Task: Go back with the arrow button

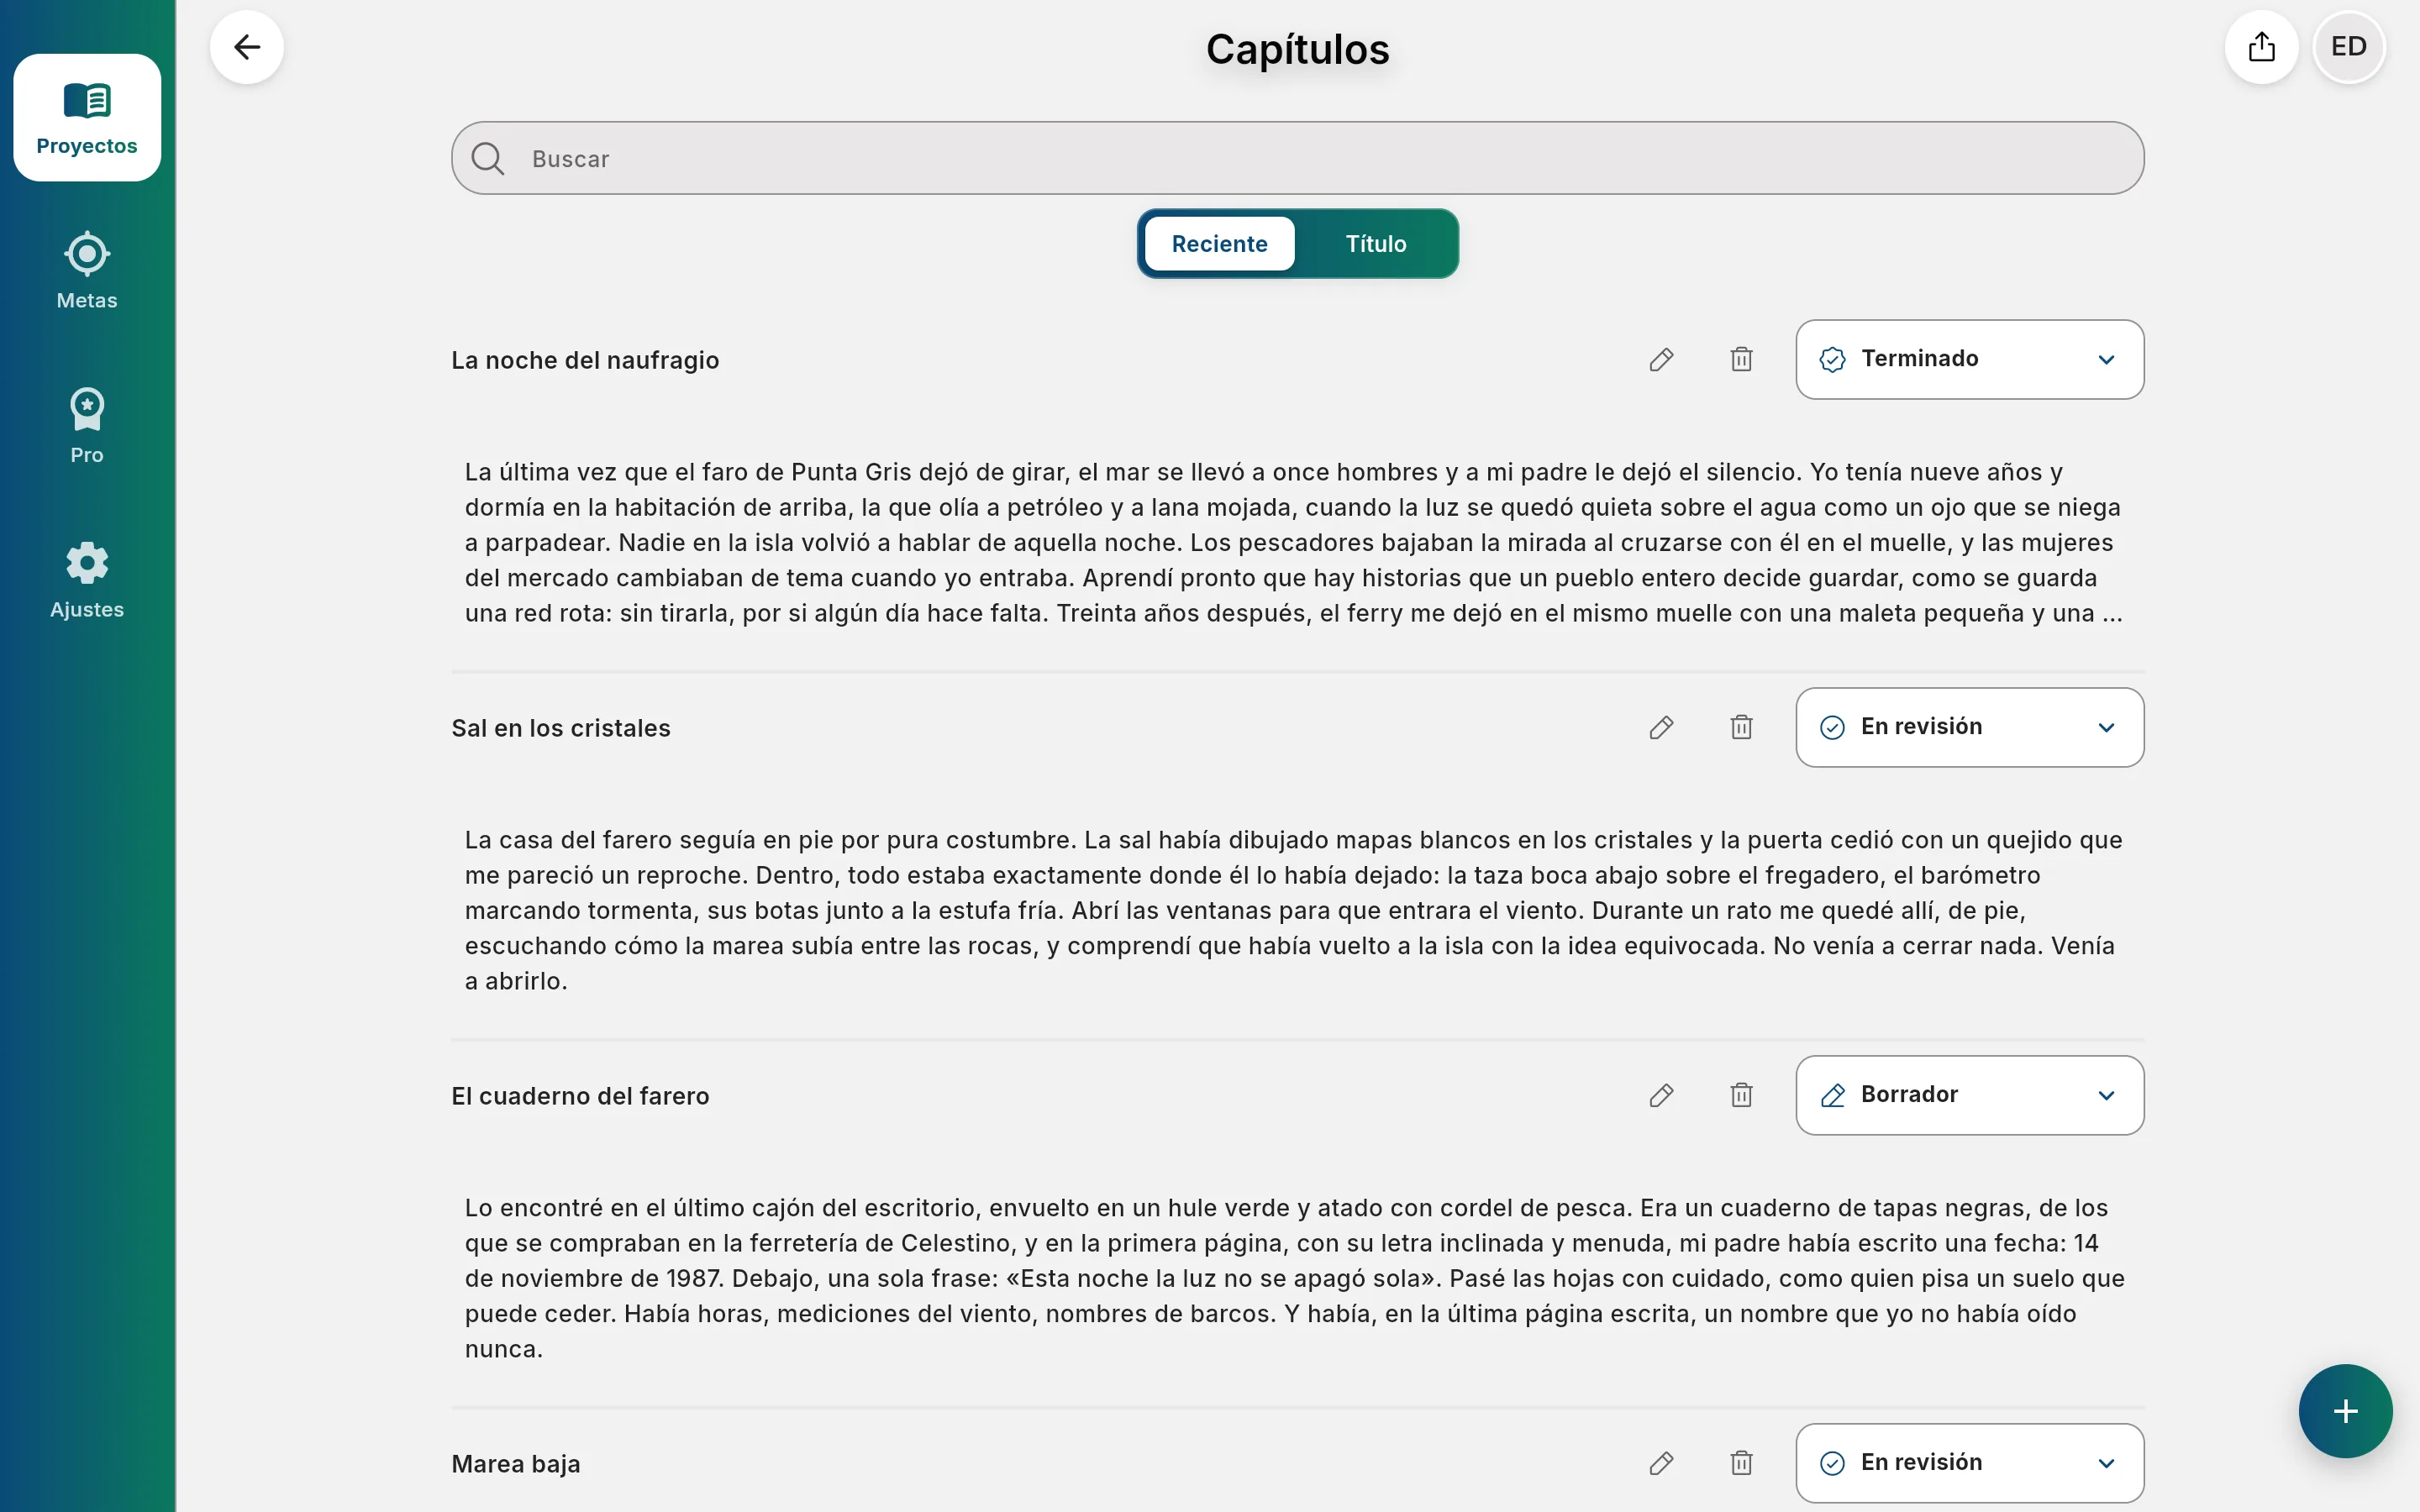Action: point(247,47)
